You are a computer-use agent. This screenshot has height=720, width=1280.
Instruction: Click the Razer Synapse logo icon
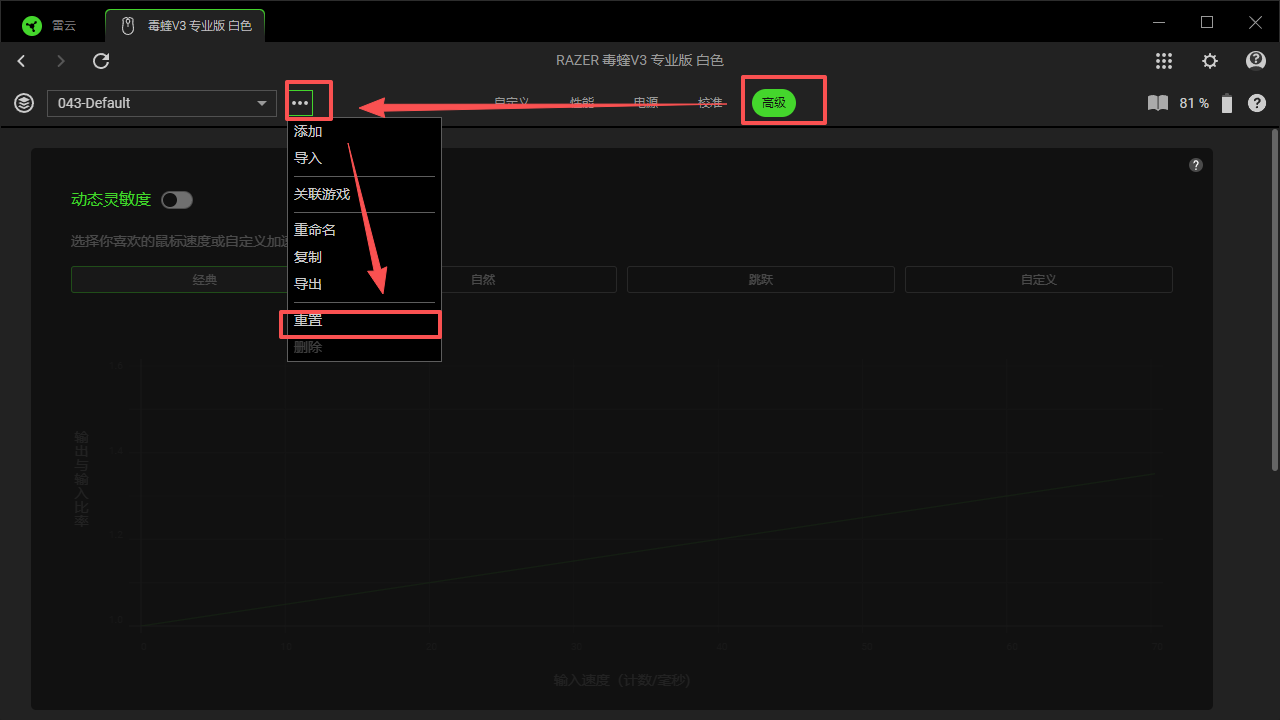[x=34, y=26]
